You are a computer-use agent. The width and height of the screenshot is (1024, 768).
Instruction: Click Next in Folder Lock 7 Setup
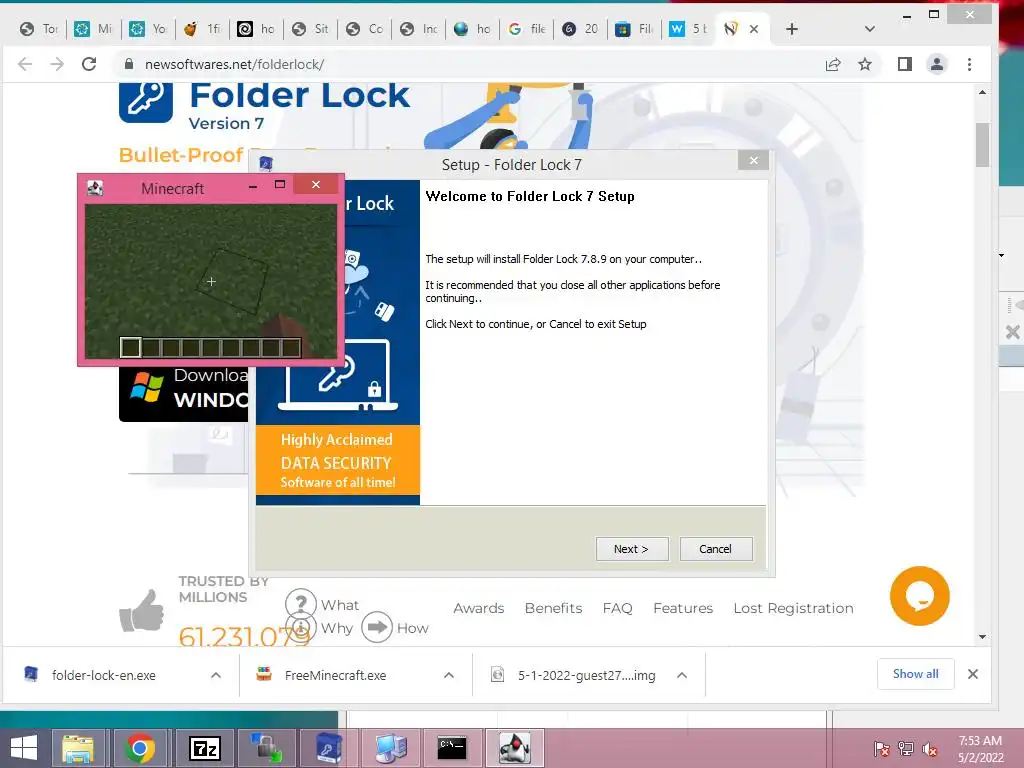[x=632, y=549]
